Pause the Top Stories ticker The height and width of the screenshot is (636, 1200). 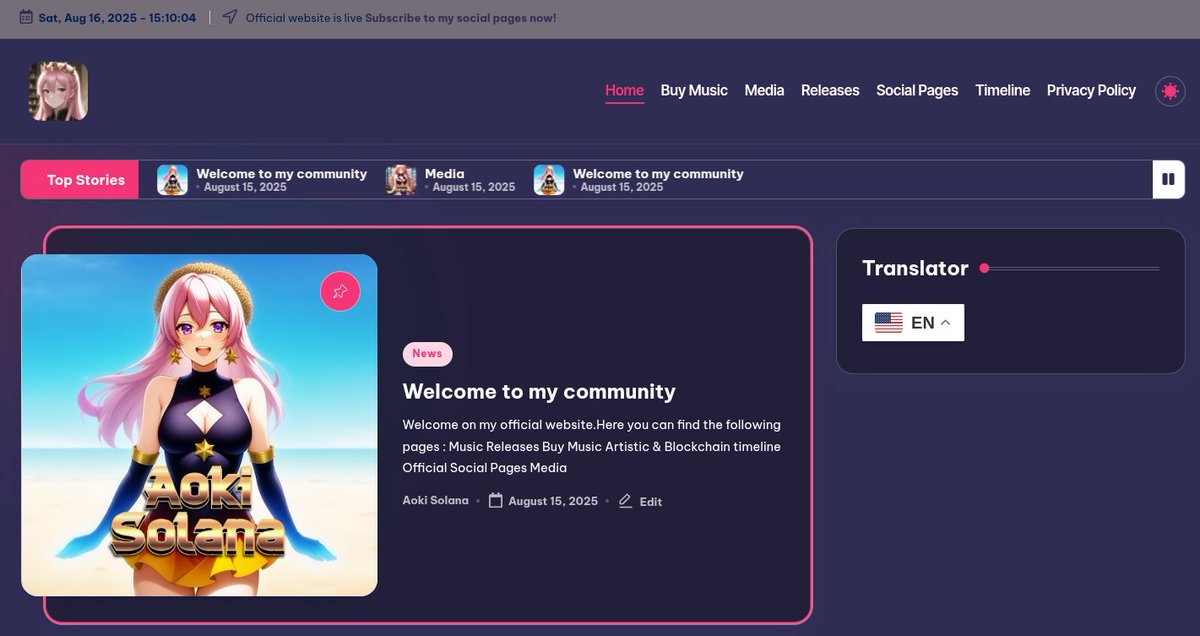1168,180
